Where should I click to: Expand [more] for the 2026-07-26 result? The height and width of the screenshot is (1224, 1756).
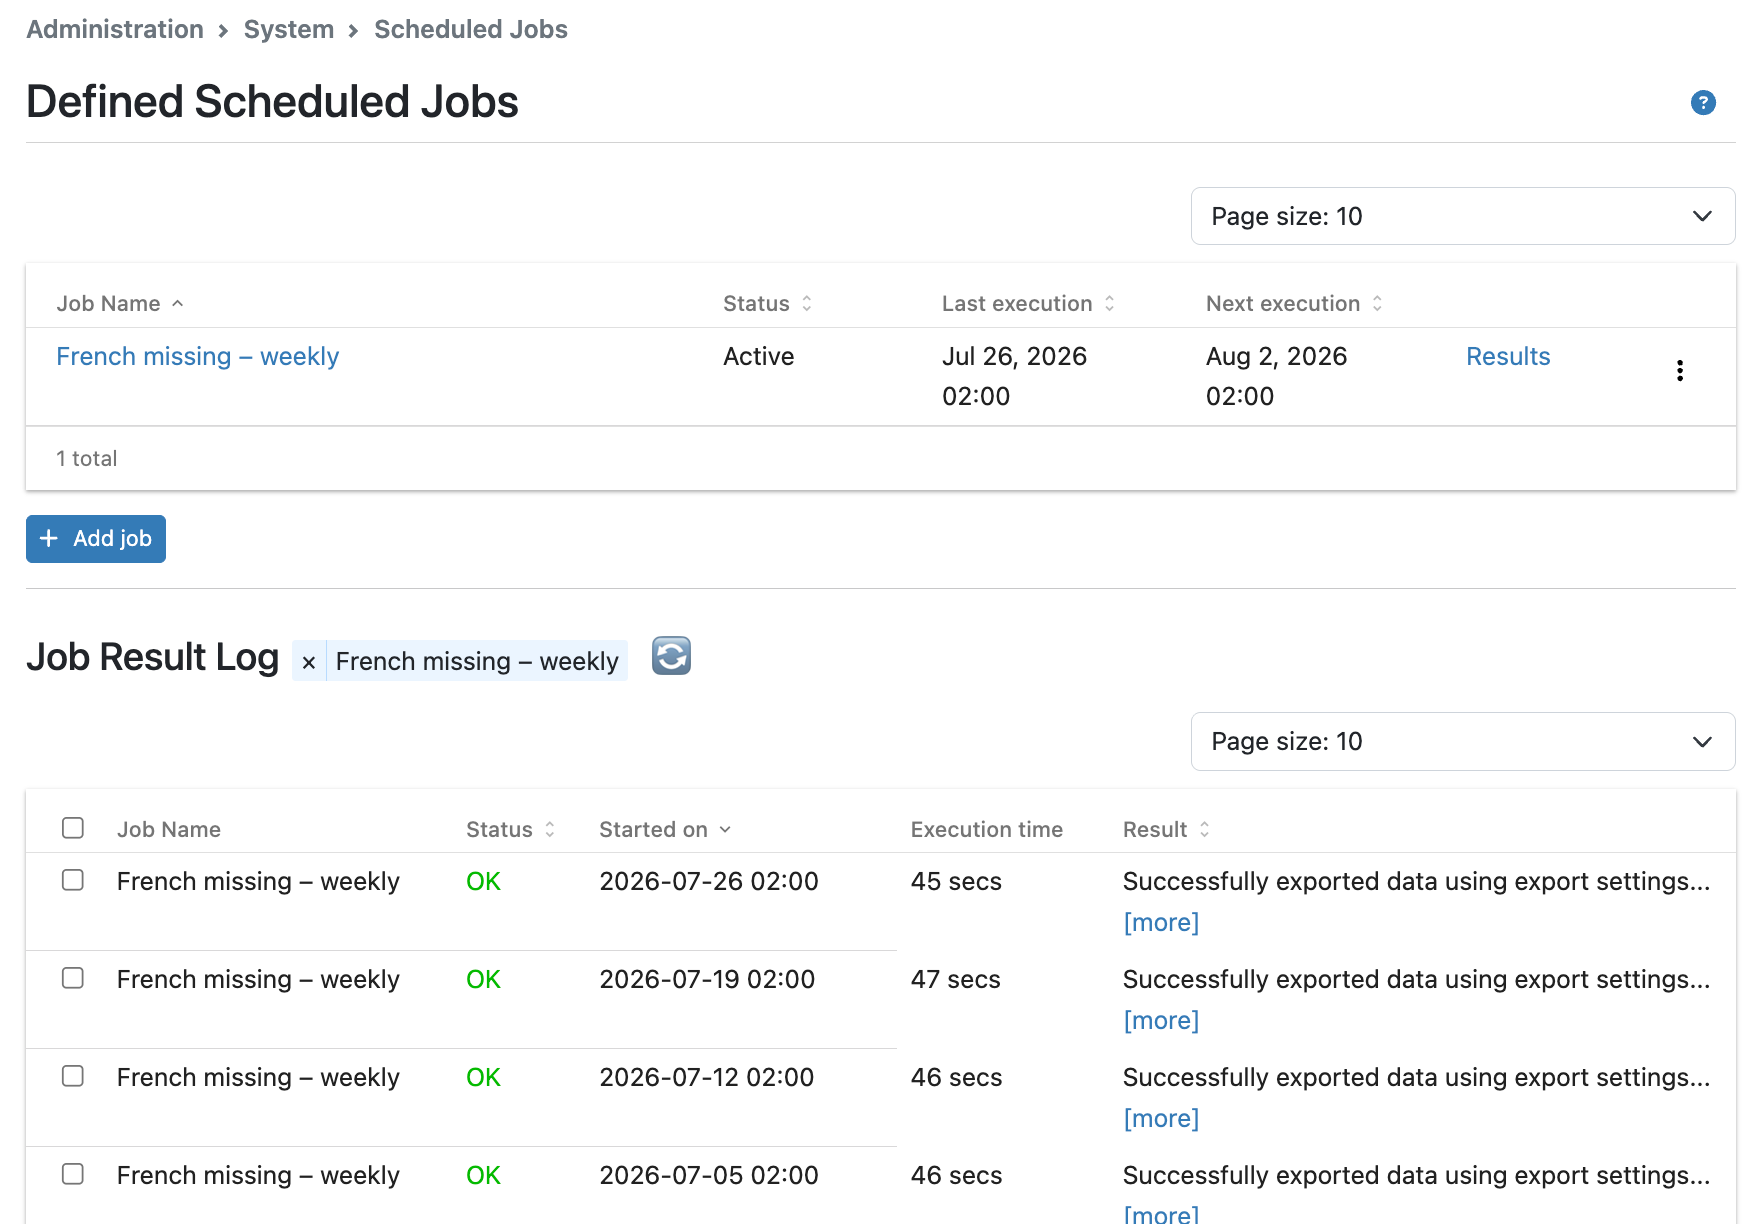click(1161, 922)
